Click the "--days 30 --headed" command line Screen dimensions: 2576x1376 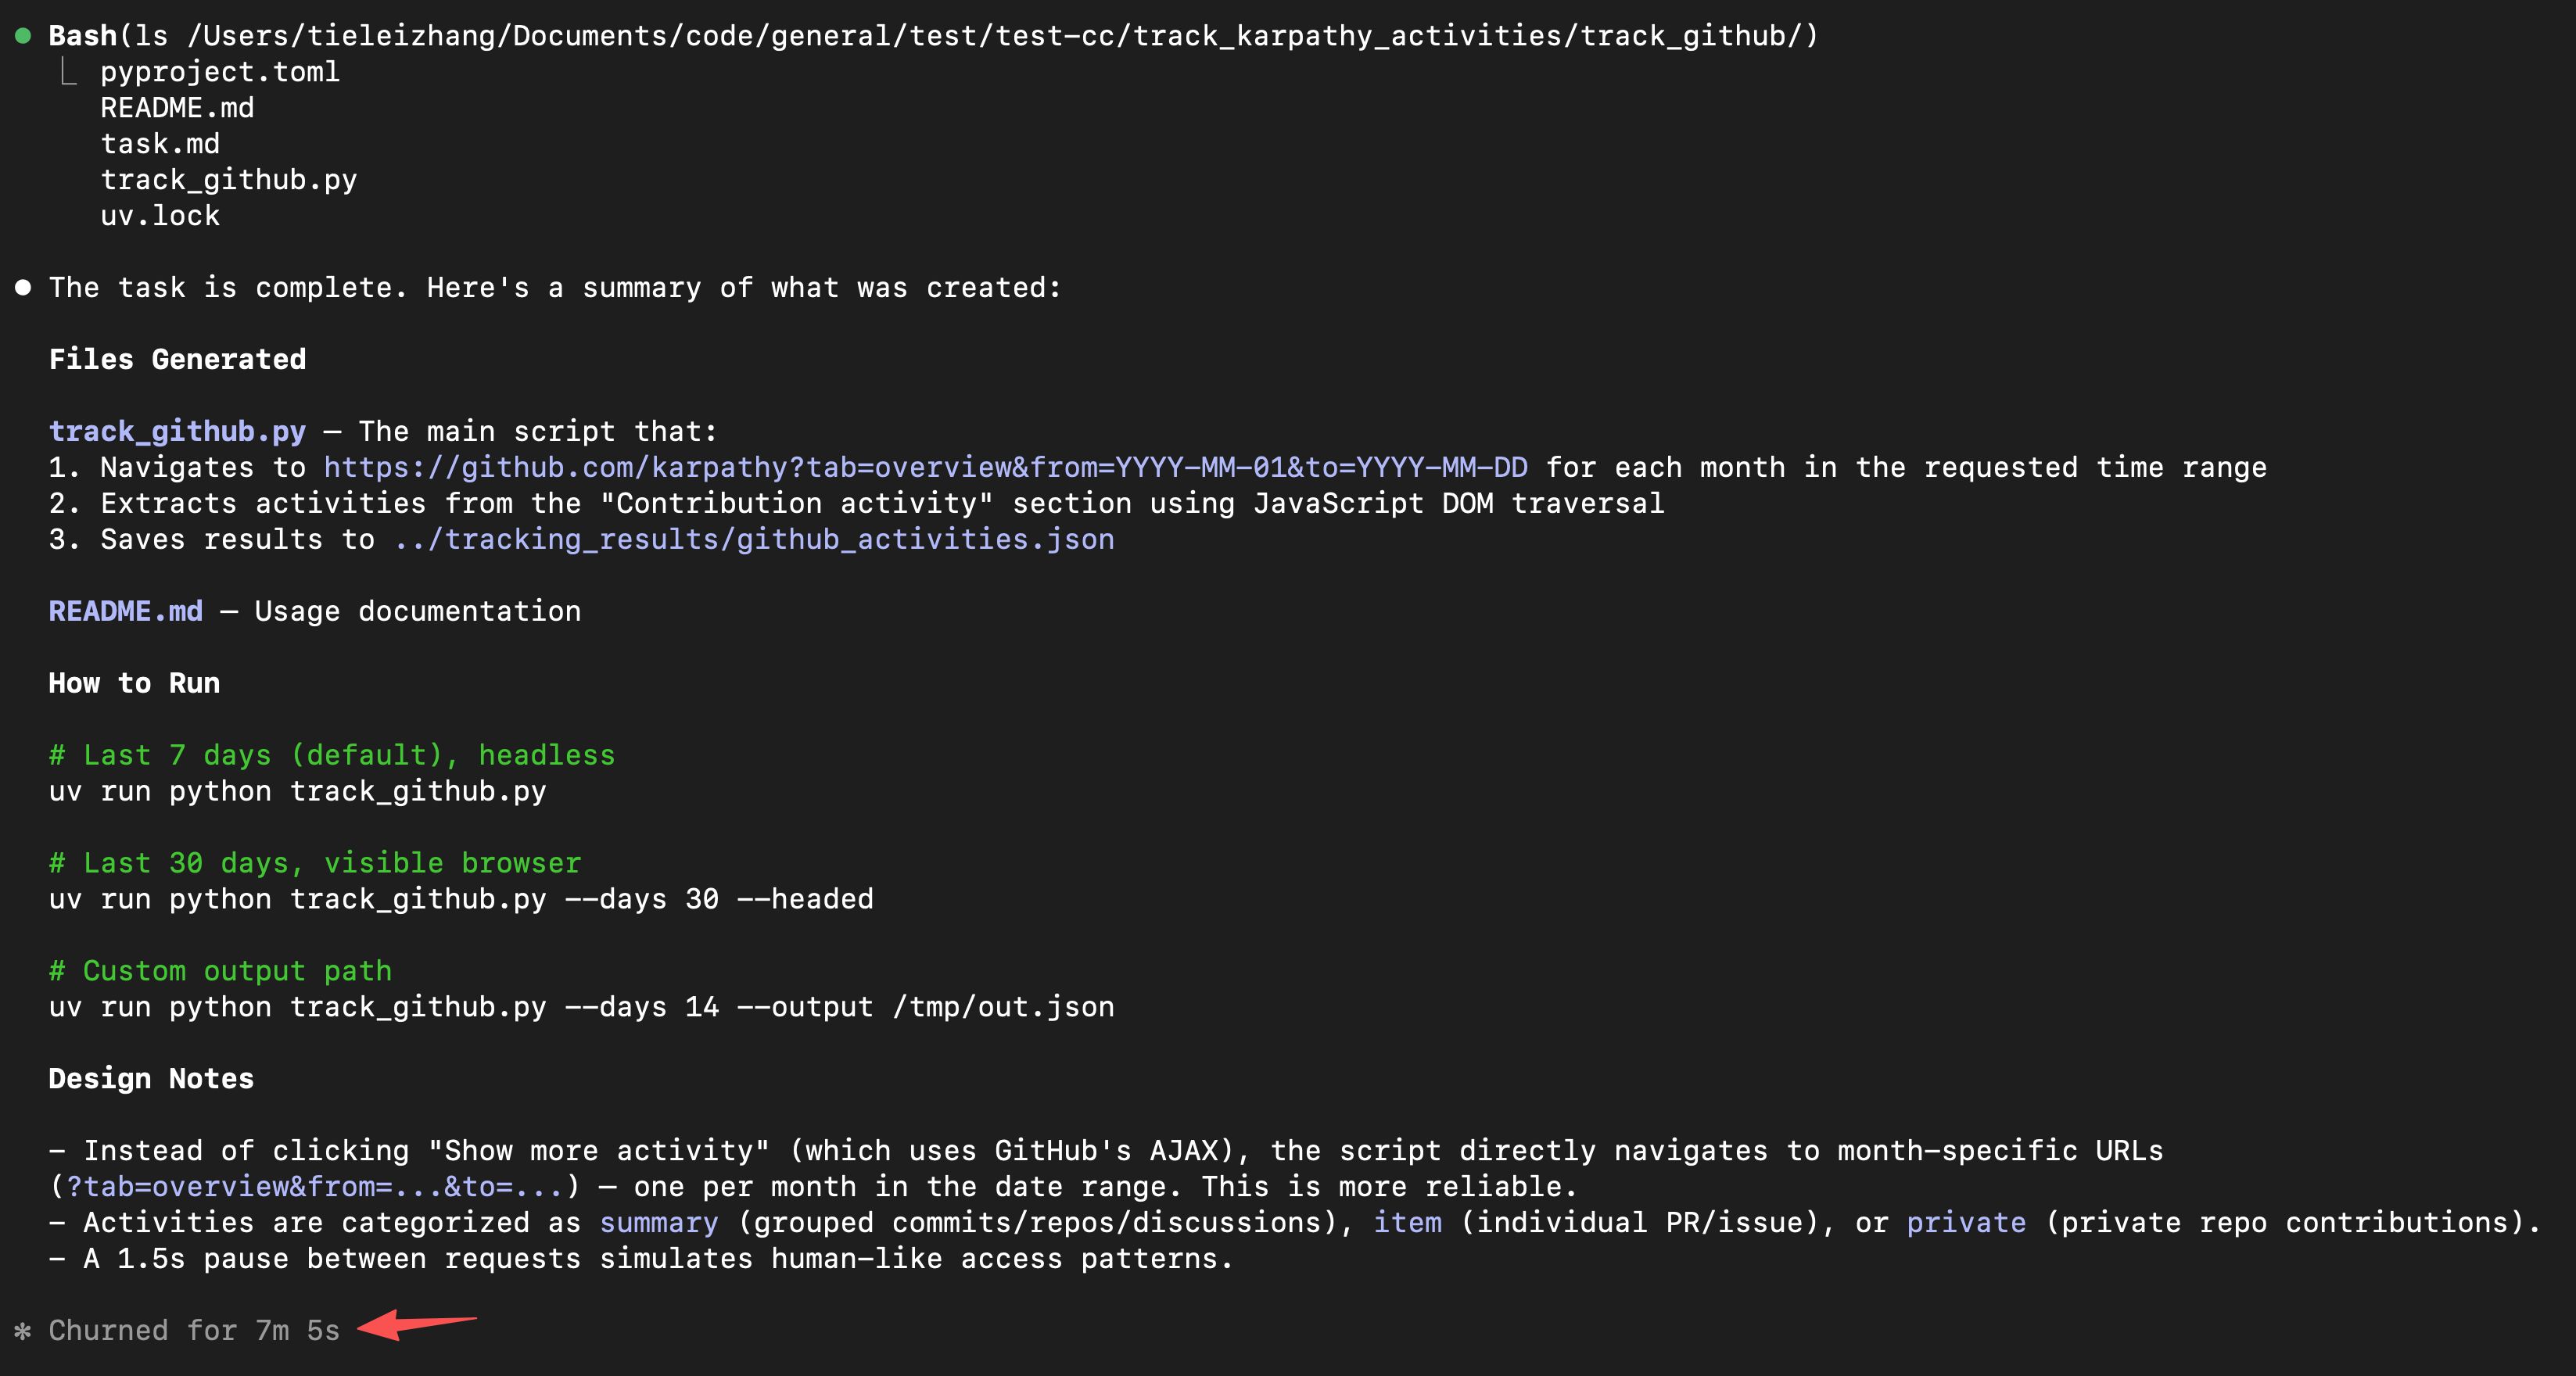(x=461, y=900)
